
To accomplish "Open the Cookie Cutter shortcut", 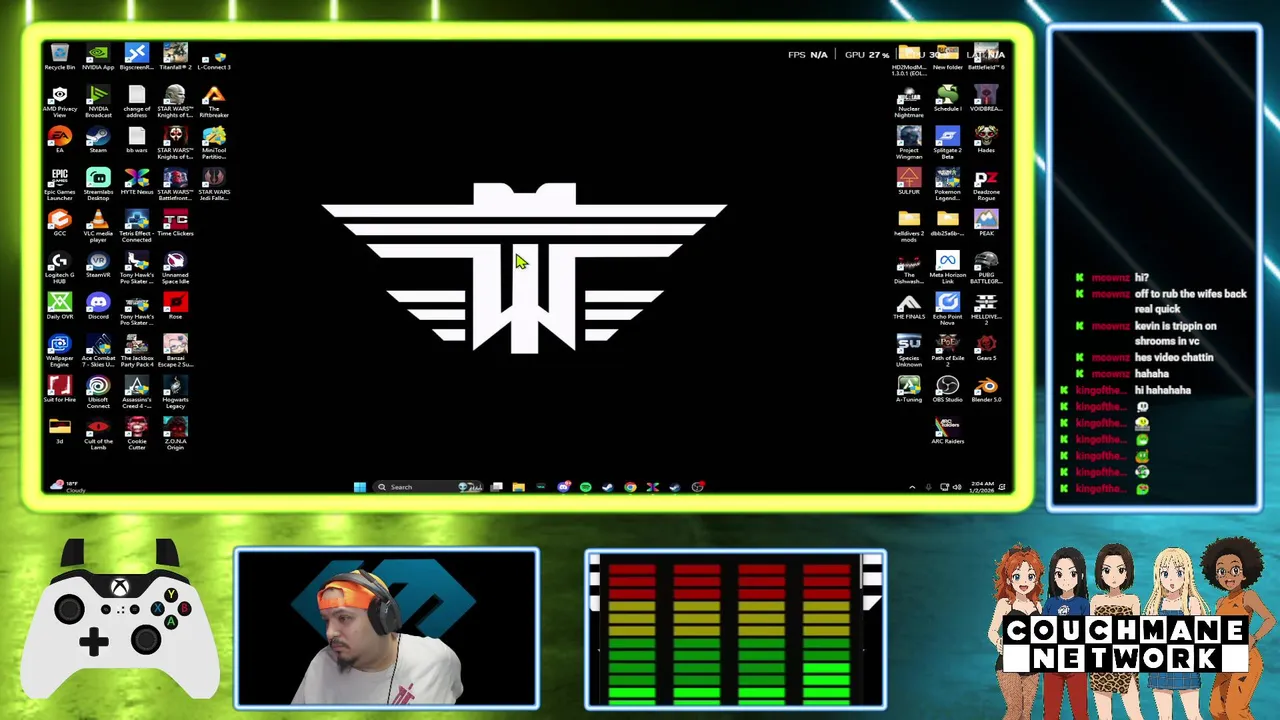I will click(x=137, y=434).
